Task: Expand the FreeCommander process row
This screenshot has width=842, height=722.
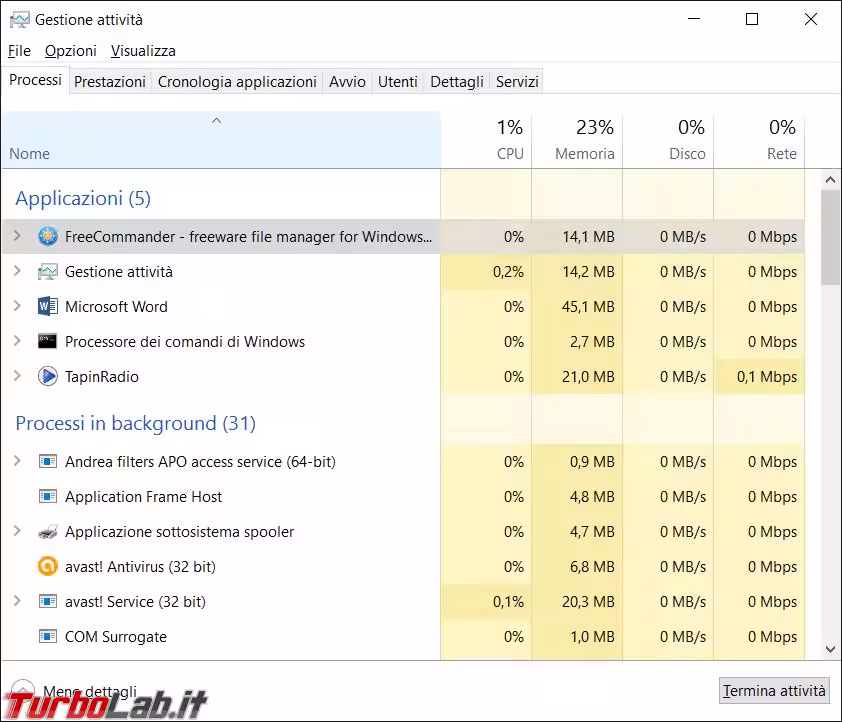Action: tap(17, 236)
